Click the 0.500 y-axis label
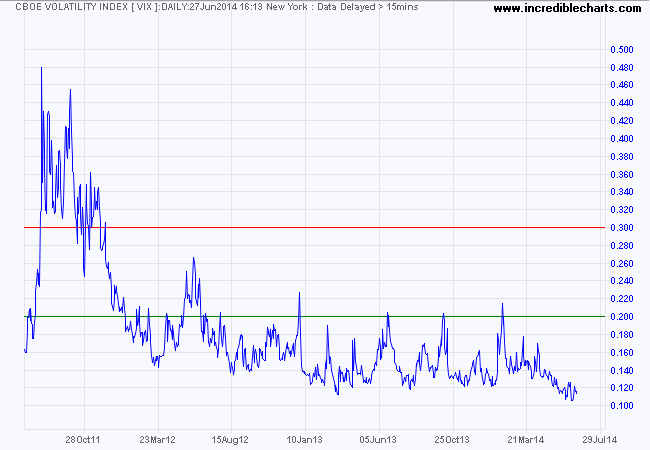Viewport: 650px width, 450px height. click(x=622, y=50)
